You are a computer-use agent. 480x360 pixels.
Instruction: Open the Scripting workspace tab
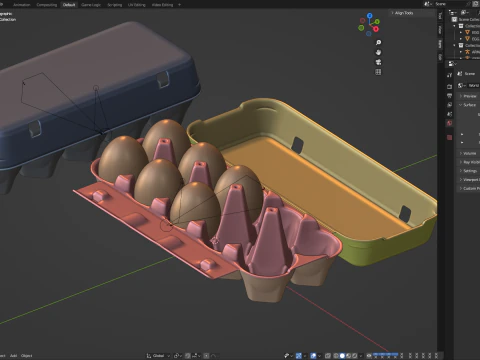114,5
